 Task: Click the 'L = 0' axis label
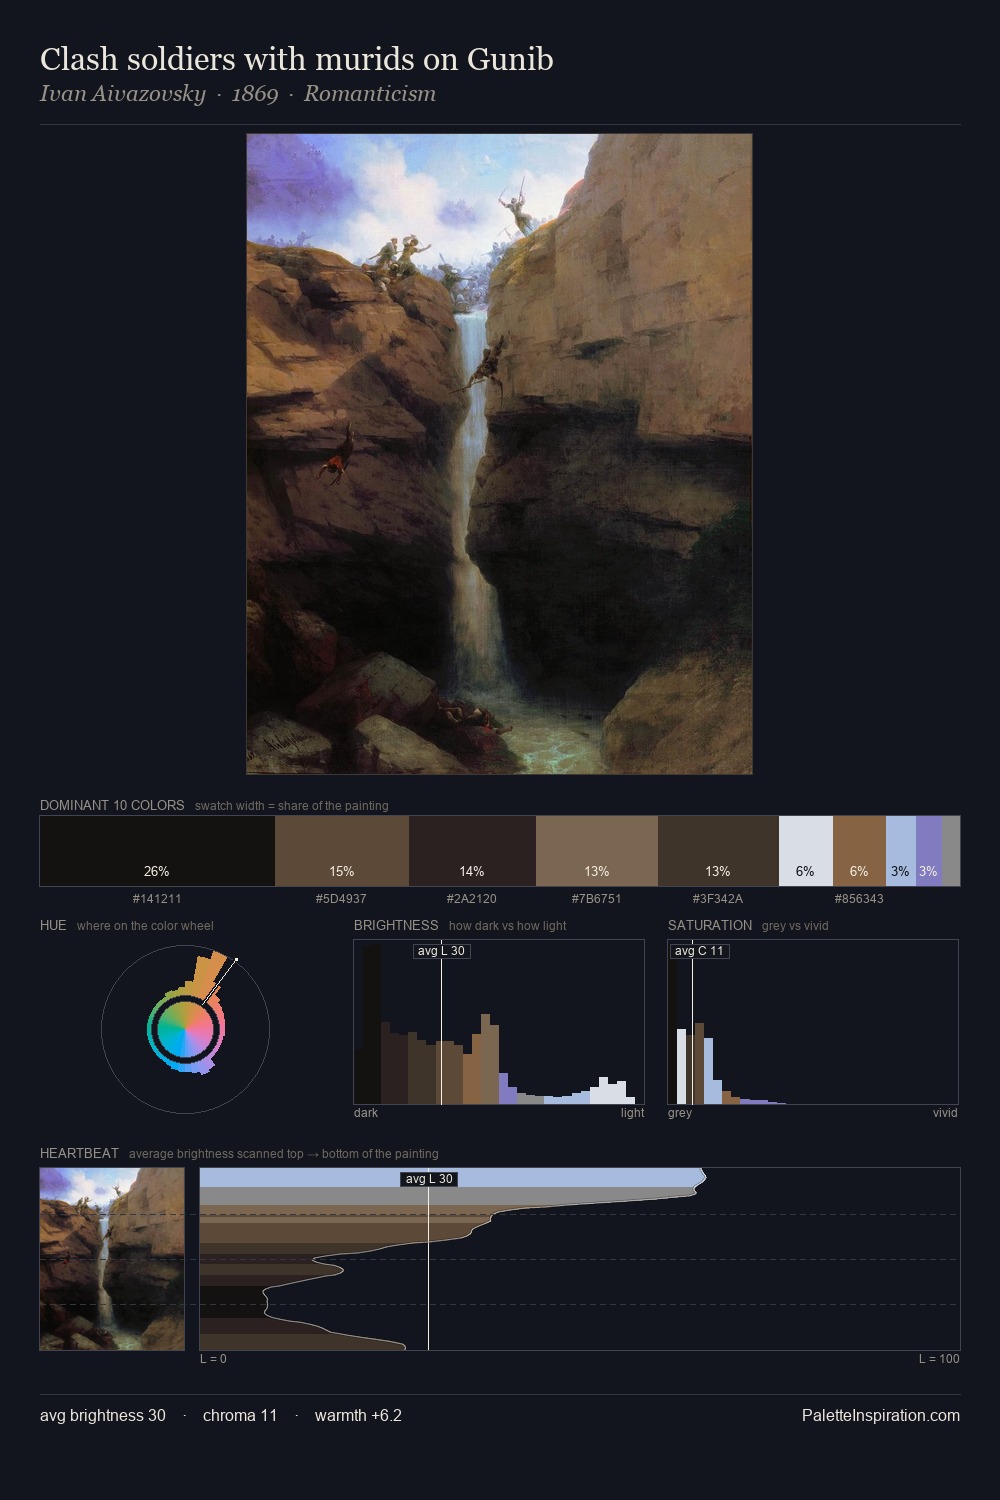pos(213,1359)
